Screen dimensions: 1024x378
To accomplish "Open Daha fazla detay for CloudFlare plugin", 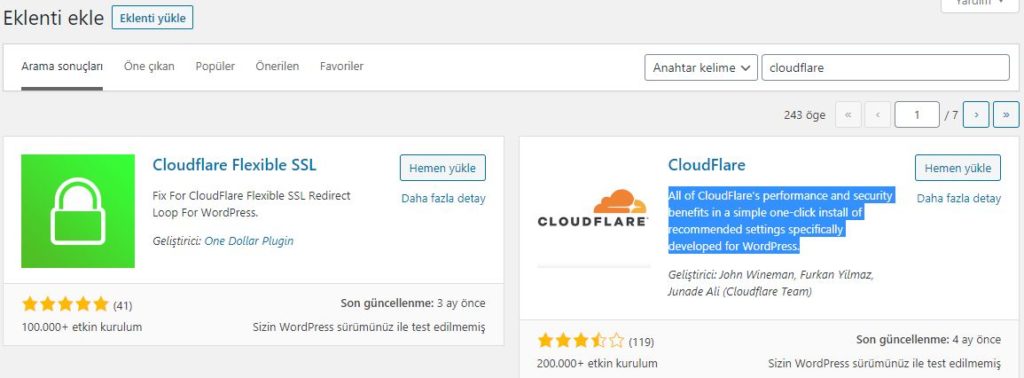I will (x=959, y=198).
